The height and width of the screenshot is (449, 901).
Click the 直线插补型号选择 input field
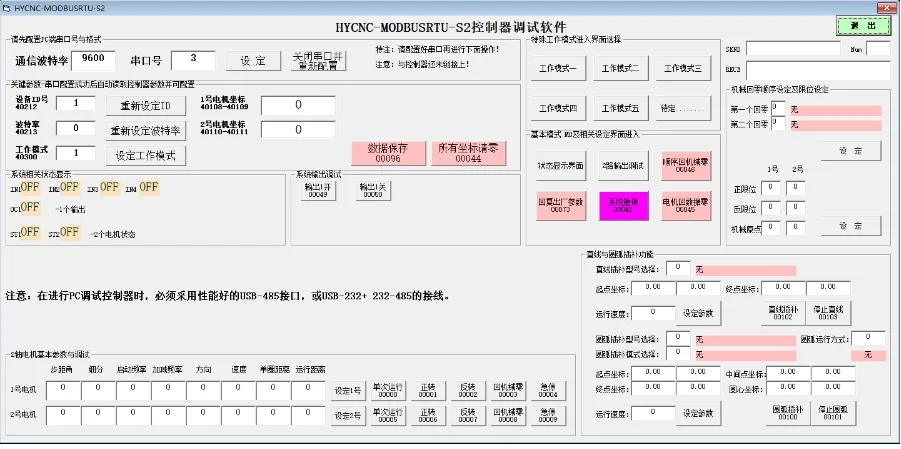click(679, 268)
